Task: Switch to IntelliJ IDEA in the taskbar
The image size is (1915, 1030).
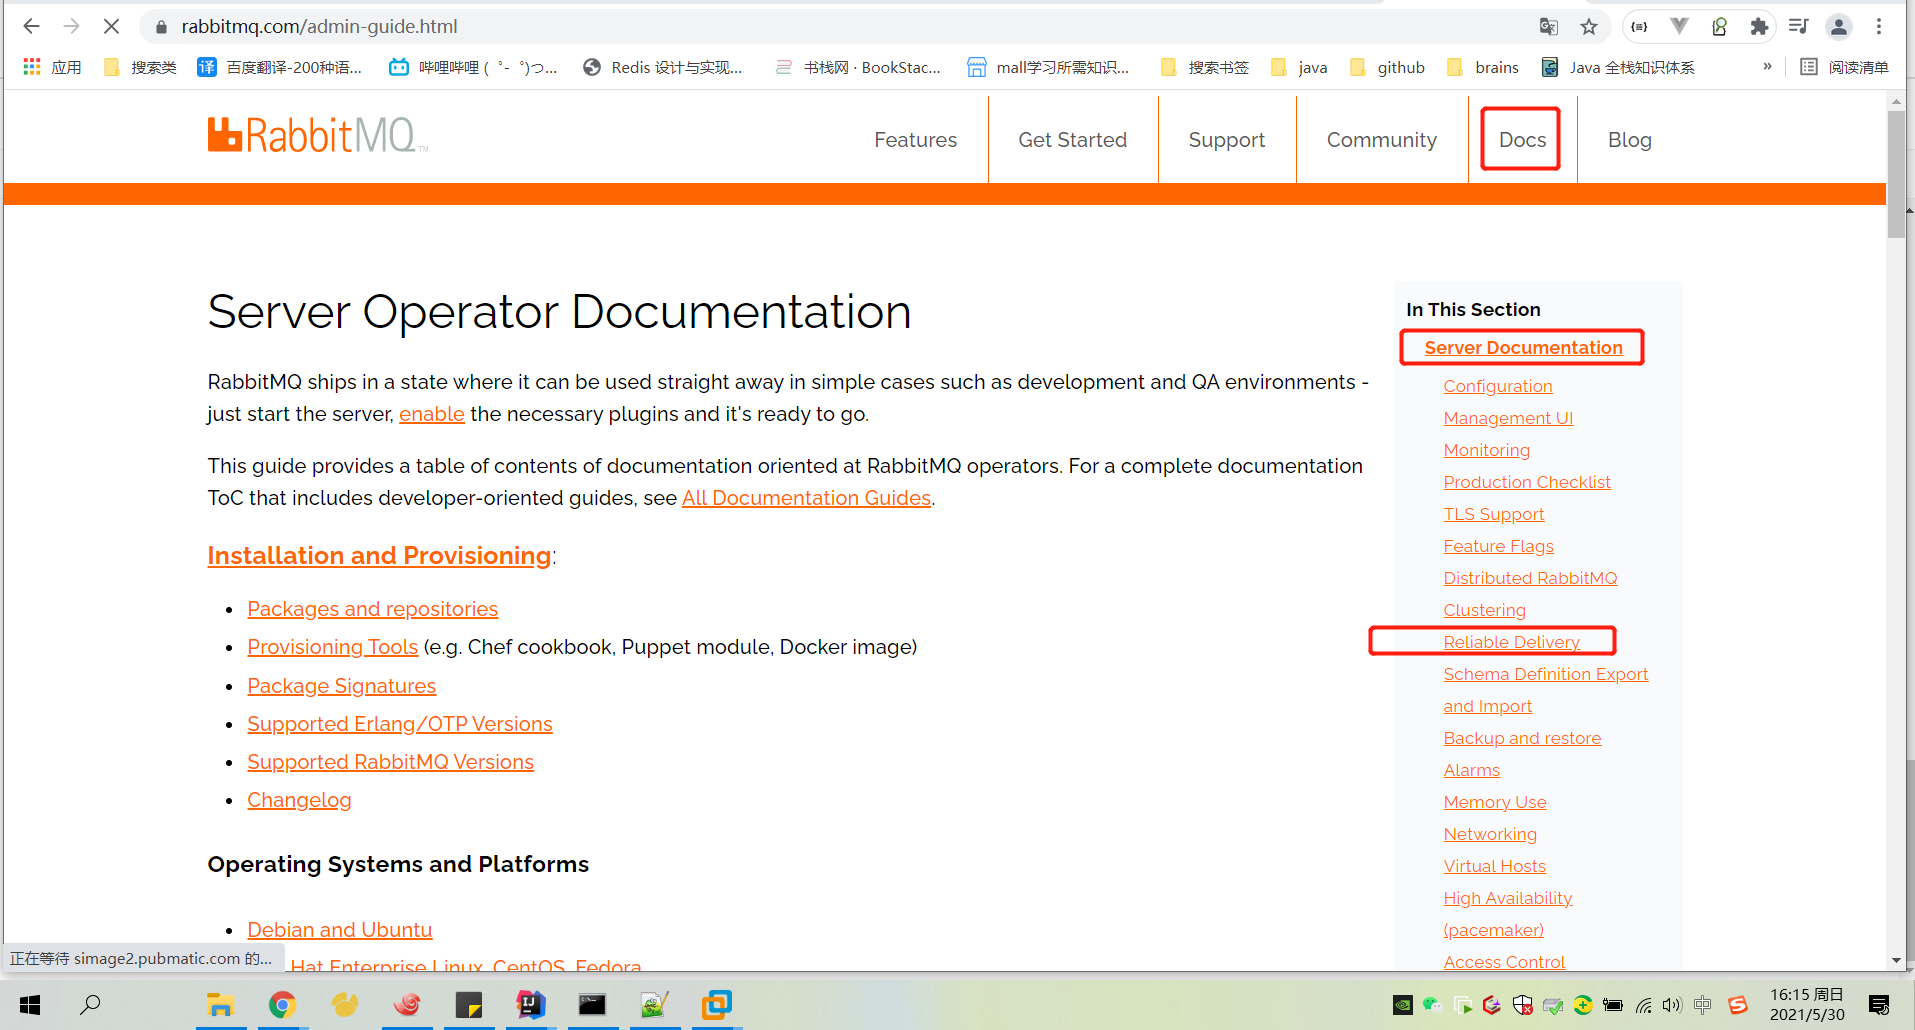Action: tap(530, 1005)
